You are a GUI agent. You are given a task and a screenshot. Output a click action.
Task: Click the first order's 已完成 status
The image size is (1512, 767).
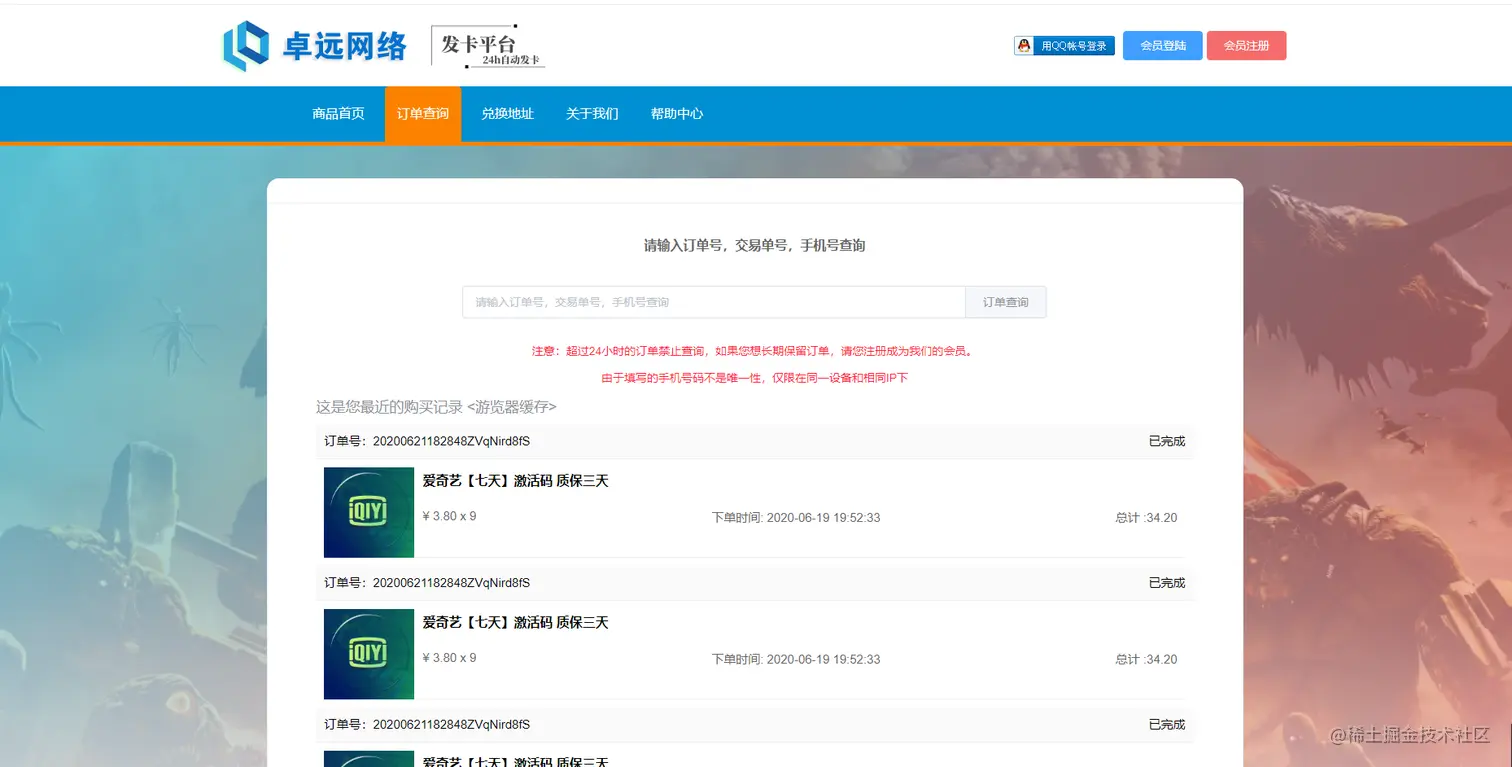click(1167, 441)
